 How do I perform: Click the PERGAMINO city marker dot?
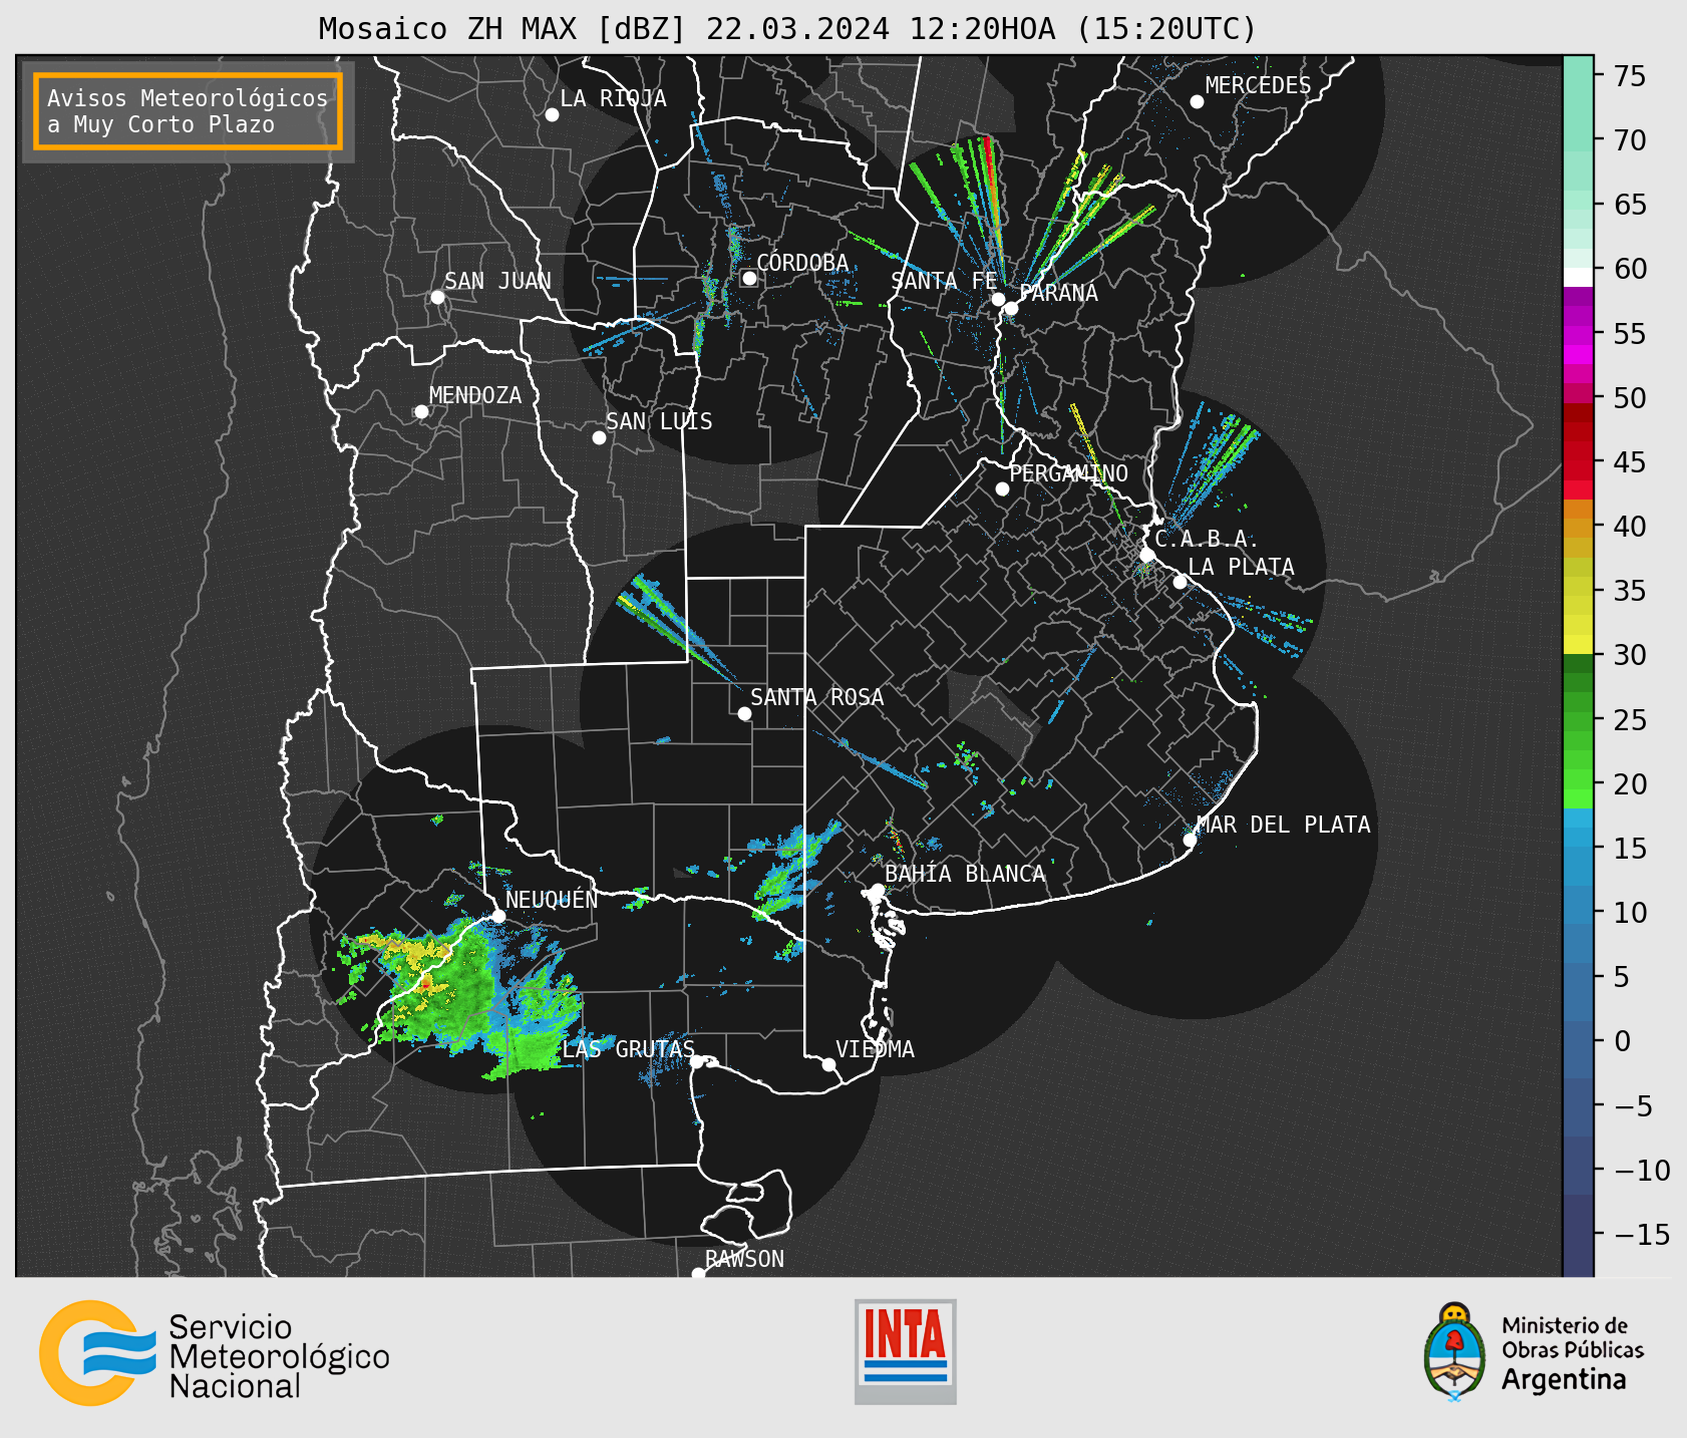1002,489
